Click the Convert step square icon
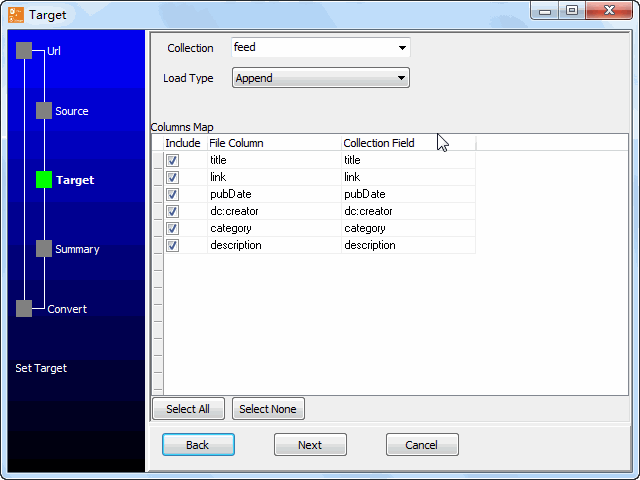 click(x=24, y=309)
